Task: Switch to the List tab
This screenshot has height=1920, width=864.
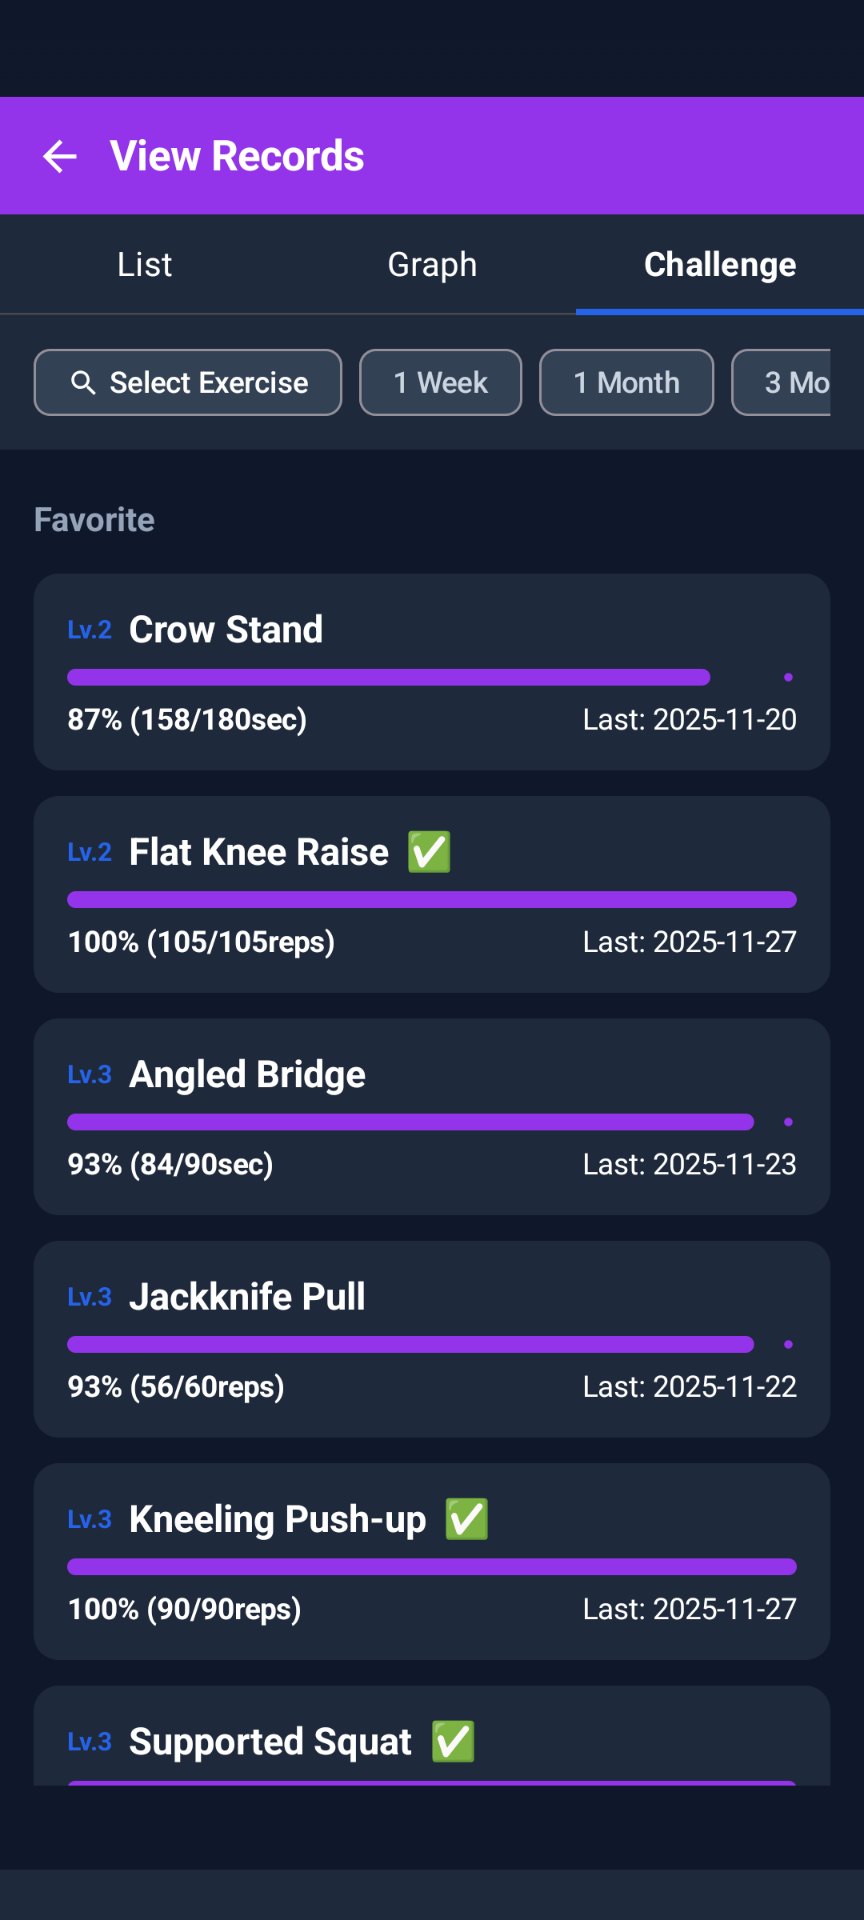Action: pos(144,265)
